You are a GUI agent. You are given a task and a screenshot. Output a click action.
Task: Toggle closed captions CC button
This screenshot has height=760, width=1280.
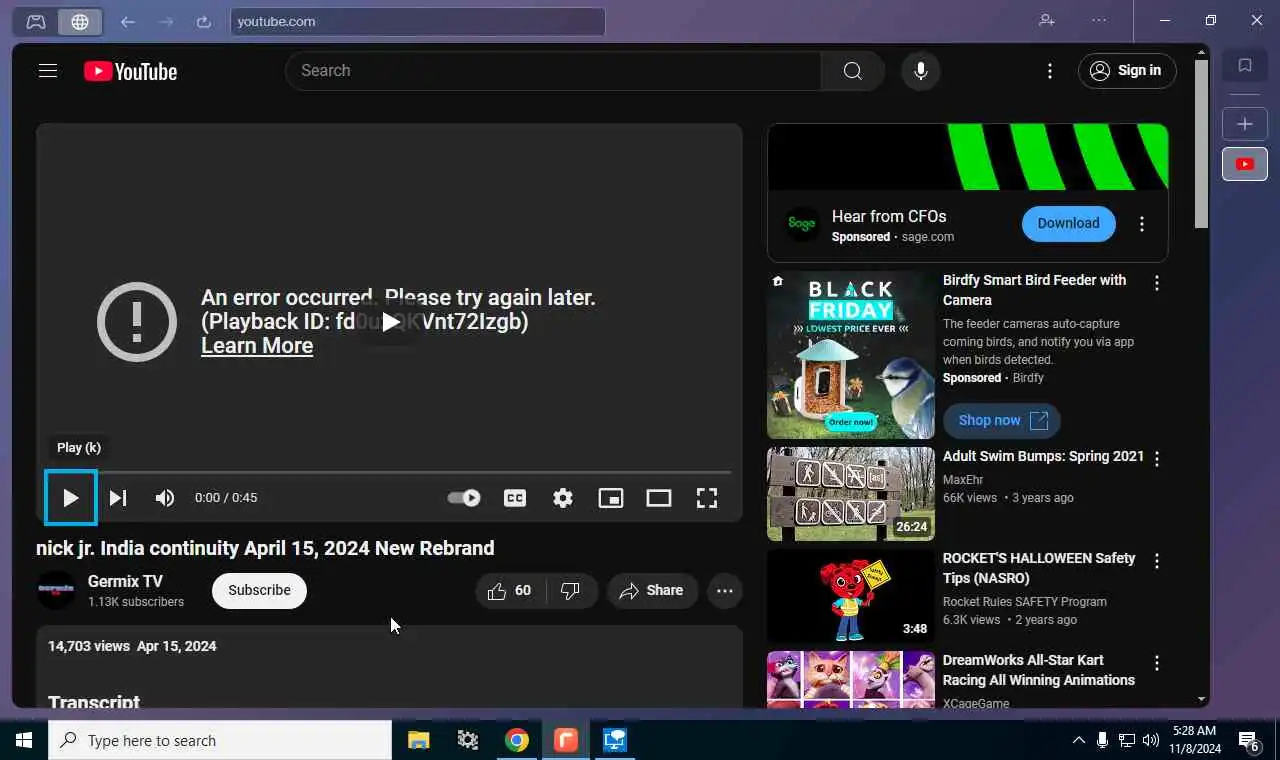coord(515,497)
